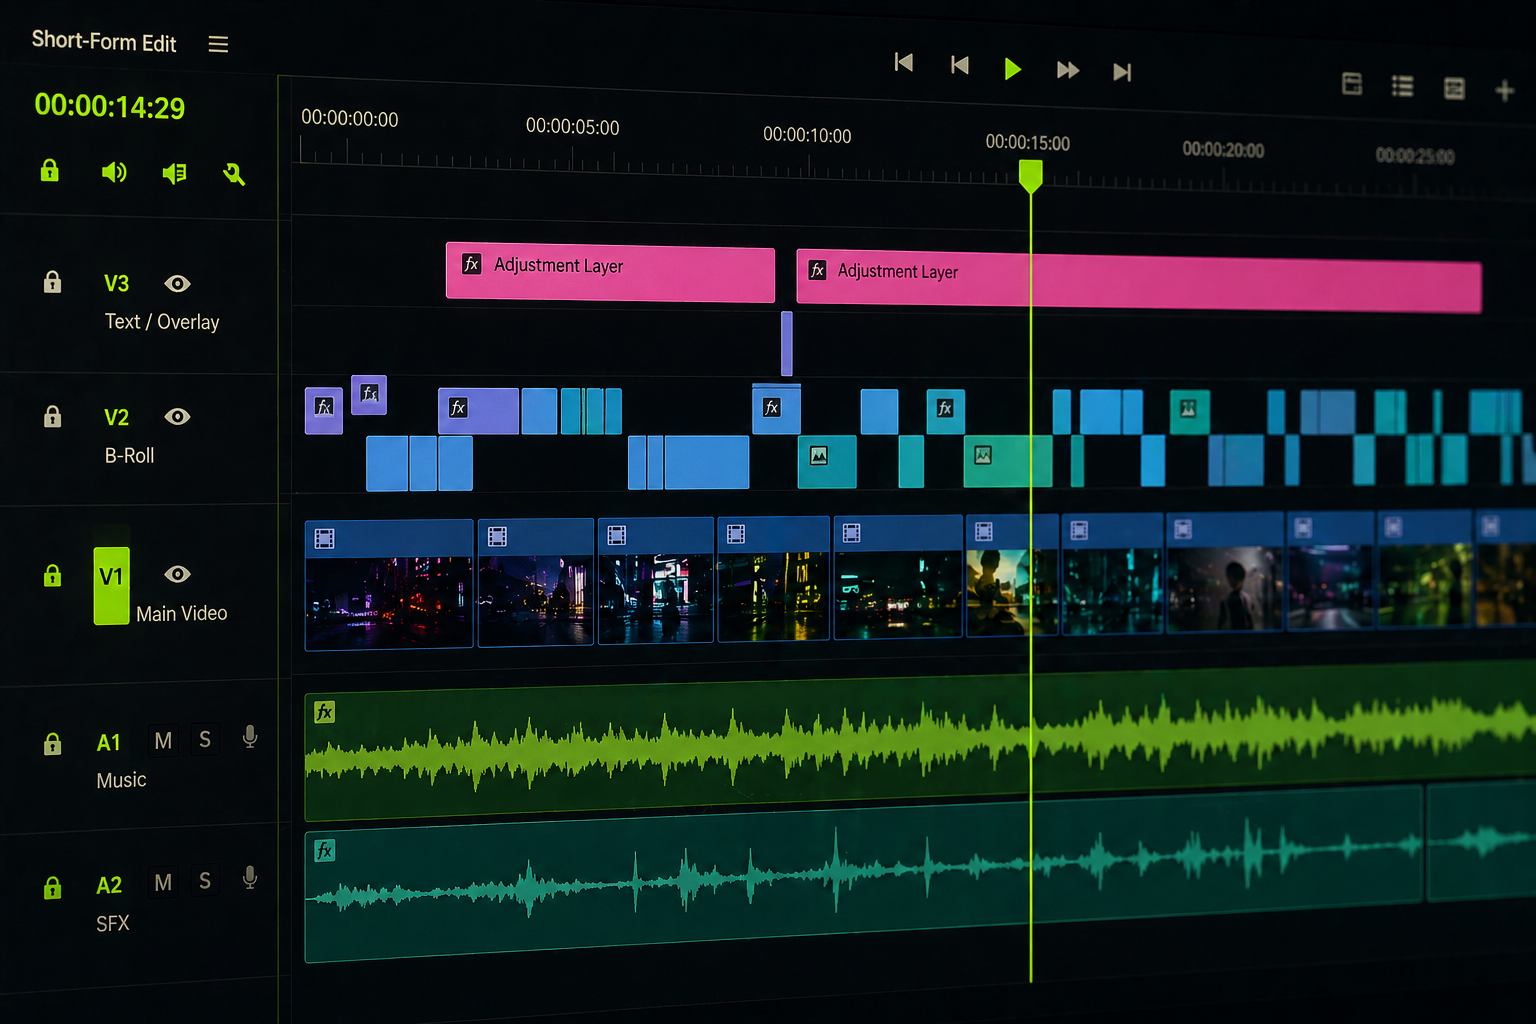Viewport: 1536px width, 1024px height.
Task: Click image icon on green clip at playhead
Action: click(983, 456)
